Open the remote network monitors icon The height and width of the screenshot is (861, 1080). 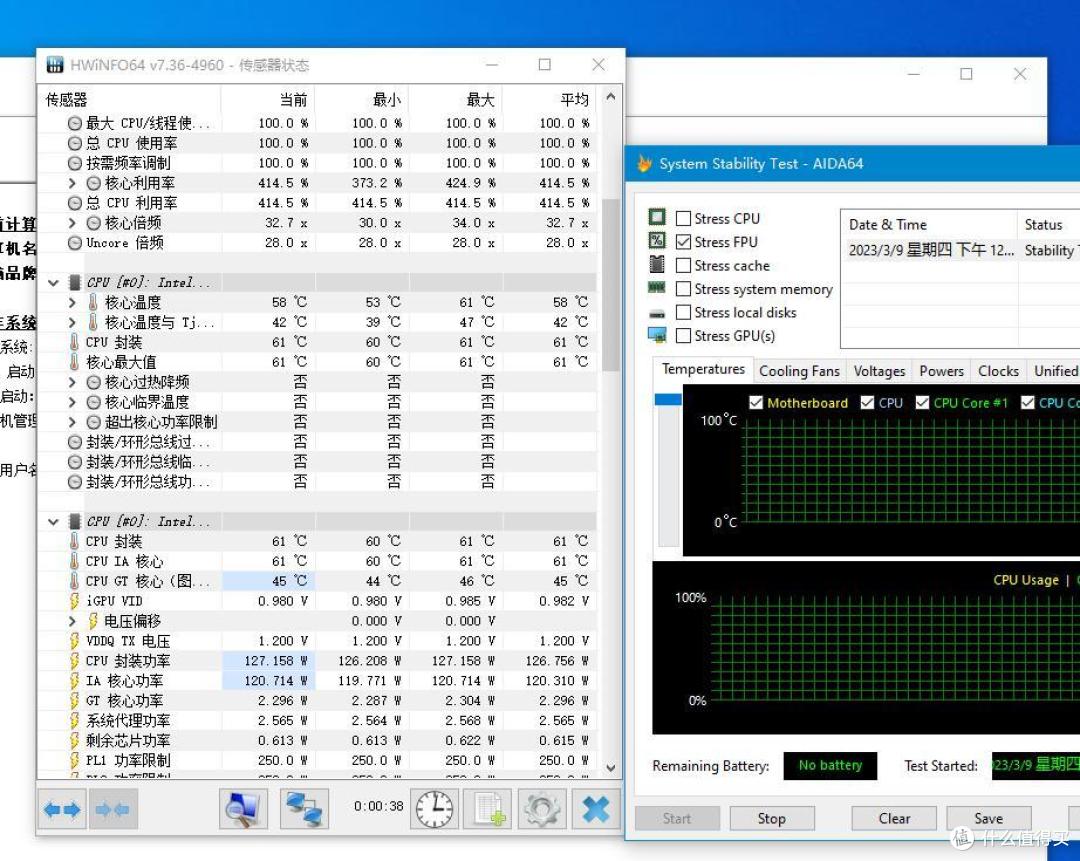pyautogui.click(x=304, y=809)
